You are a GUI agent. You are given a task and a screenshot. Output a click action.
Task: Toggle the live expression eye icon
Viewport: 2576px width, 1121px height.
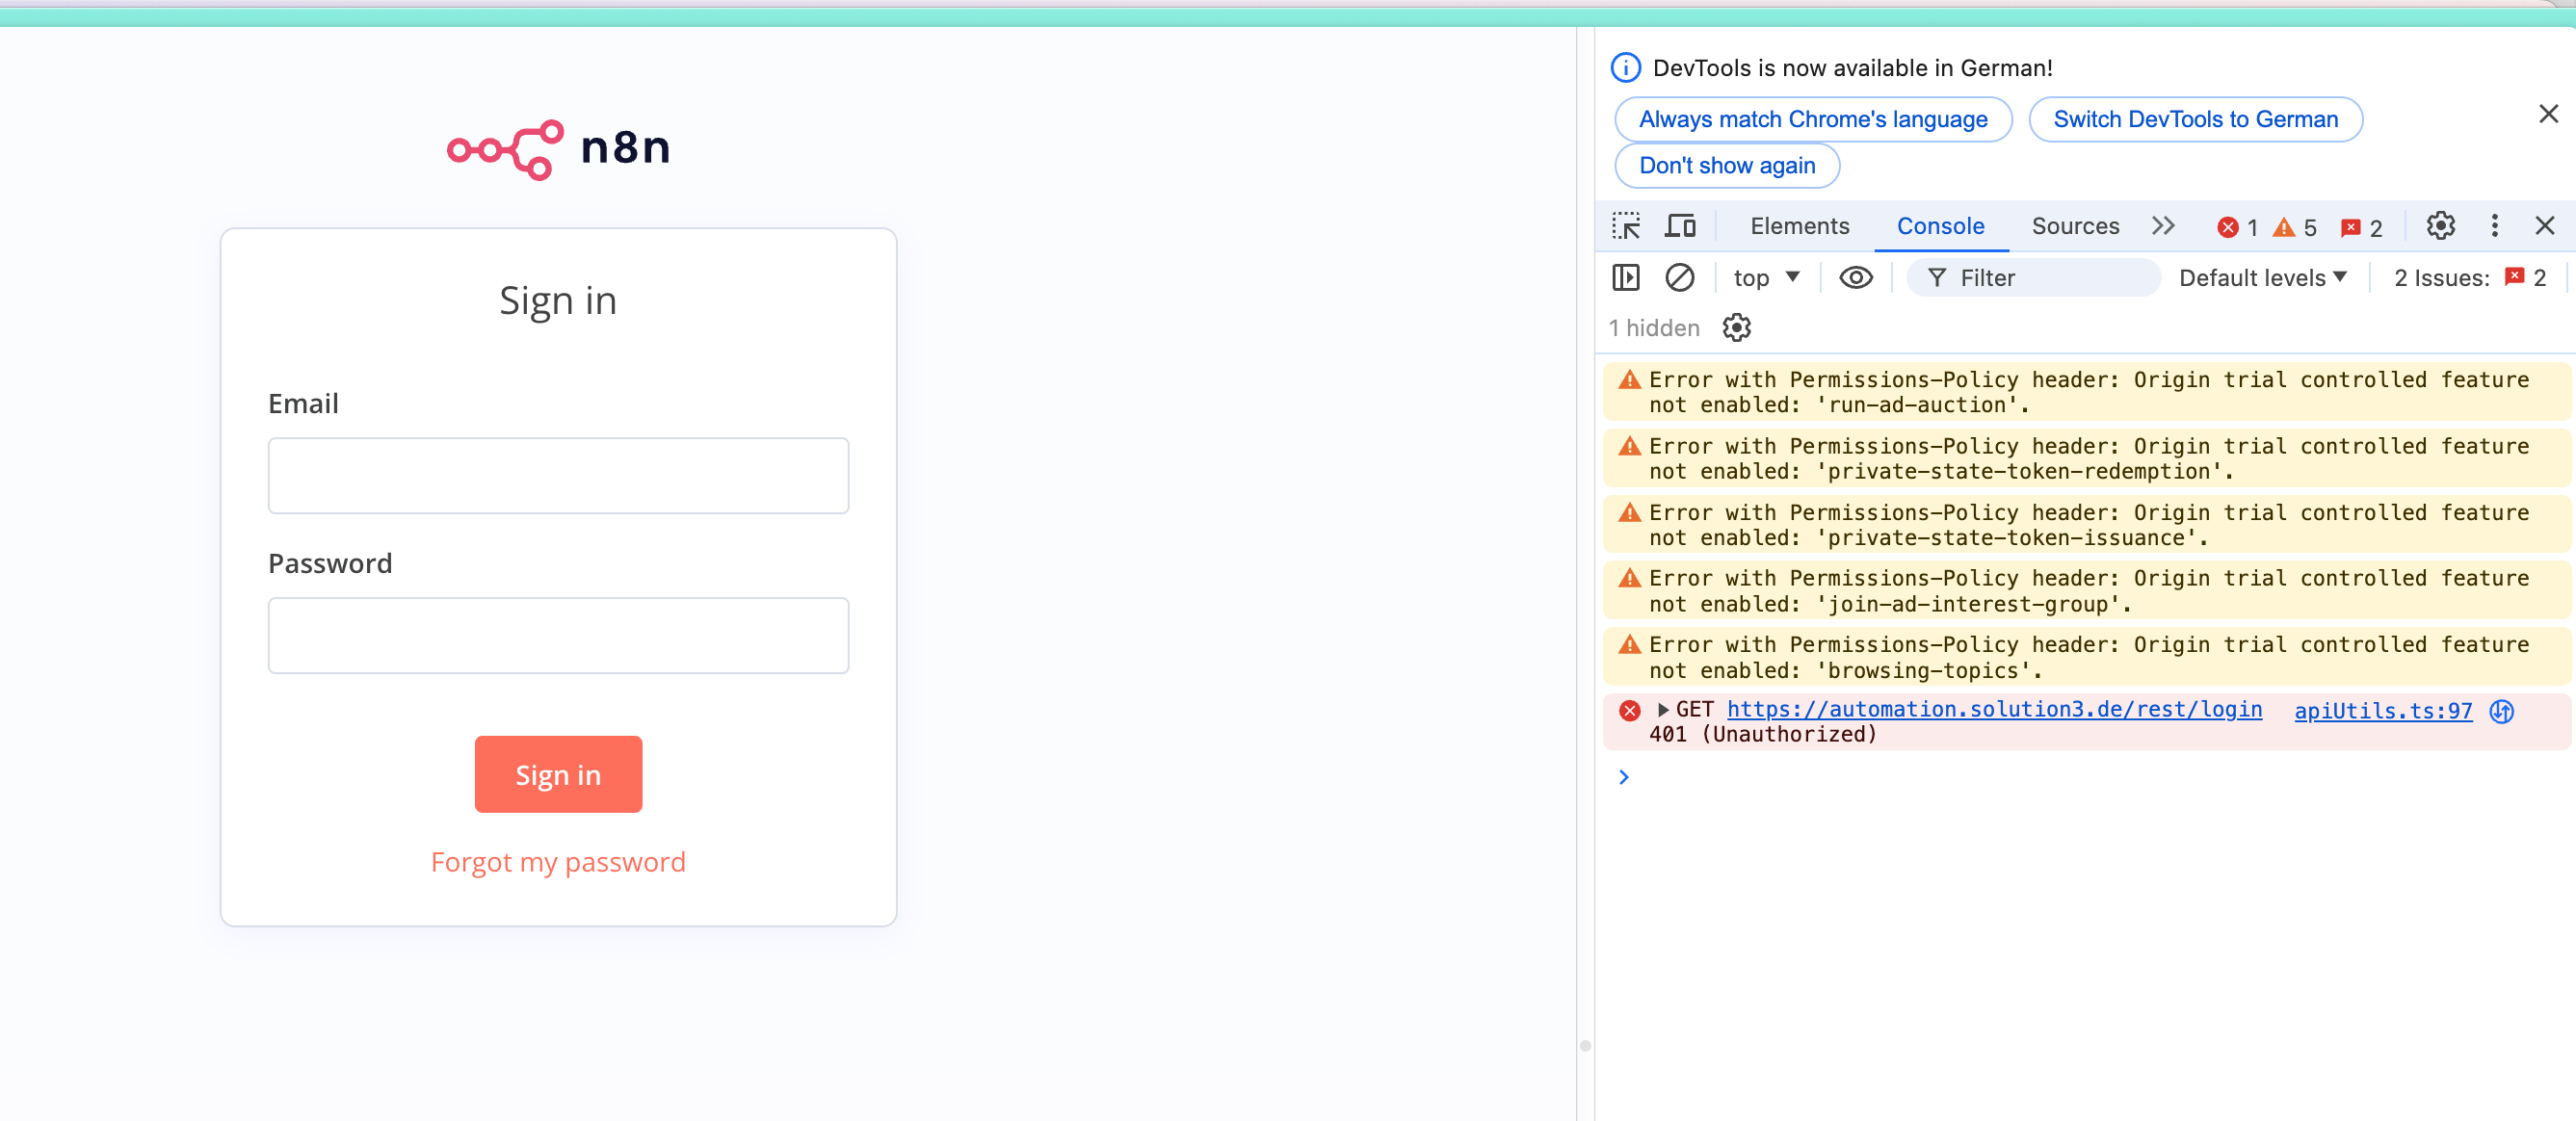click(1855, 278)
